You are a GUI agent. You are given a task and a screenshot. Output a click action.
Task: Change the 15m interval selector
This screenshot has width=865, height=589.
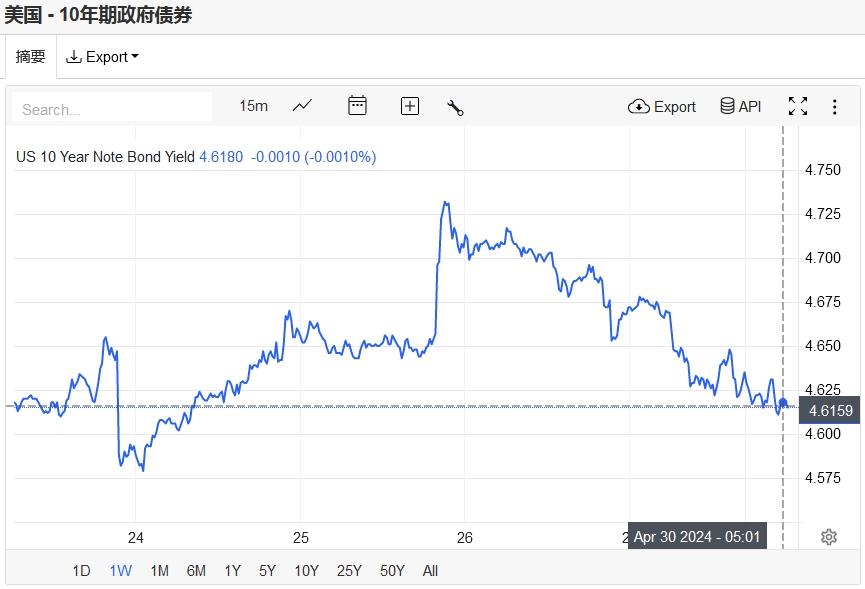point(253,106)
